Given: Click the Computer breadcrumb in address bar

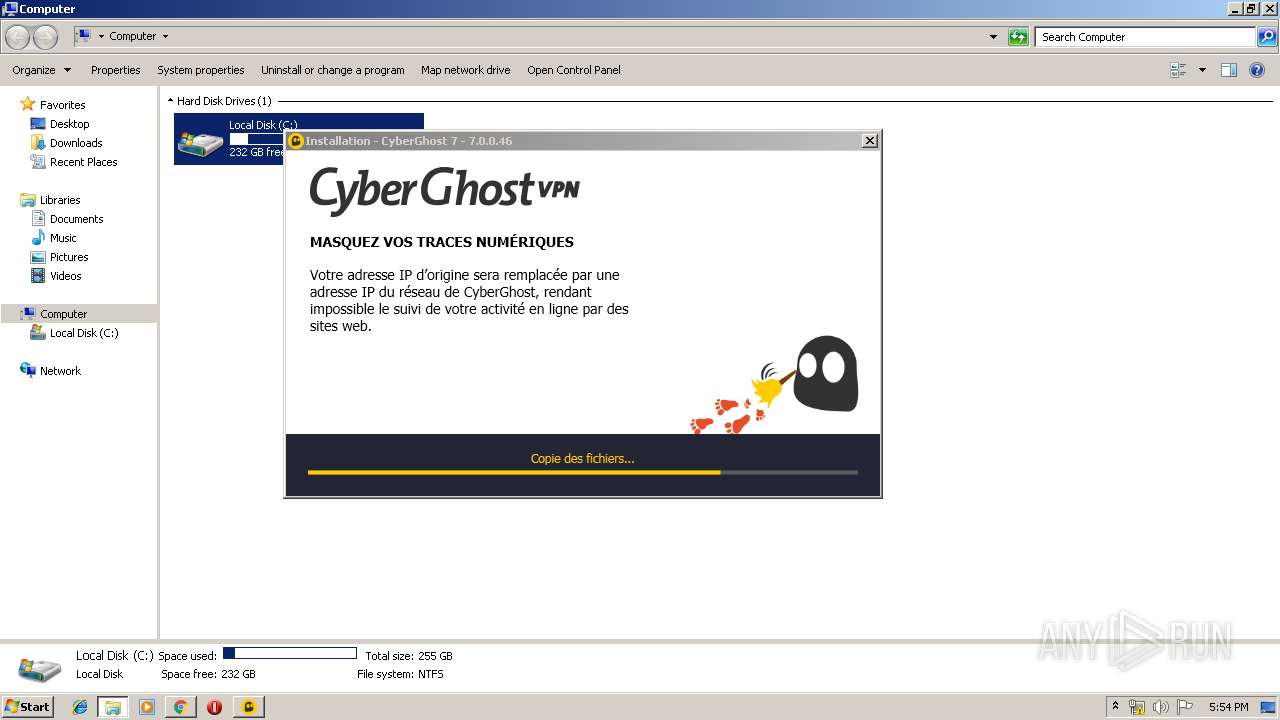Looking at the screenshot, I should tap(133, 37).
